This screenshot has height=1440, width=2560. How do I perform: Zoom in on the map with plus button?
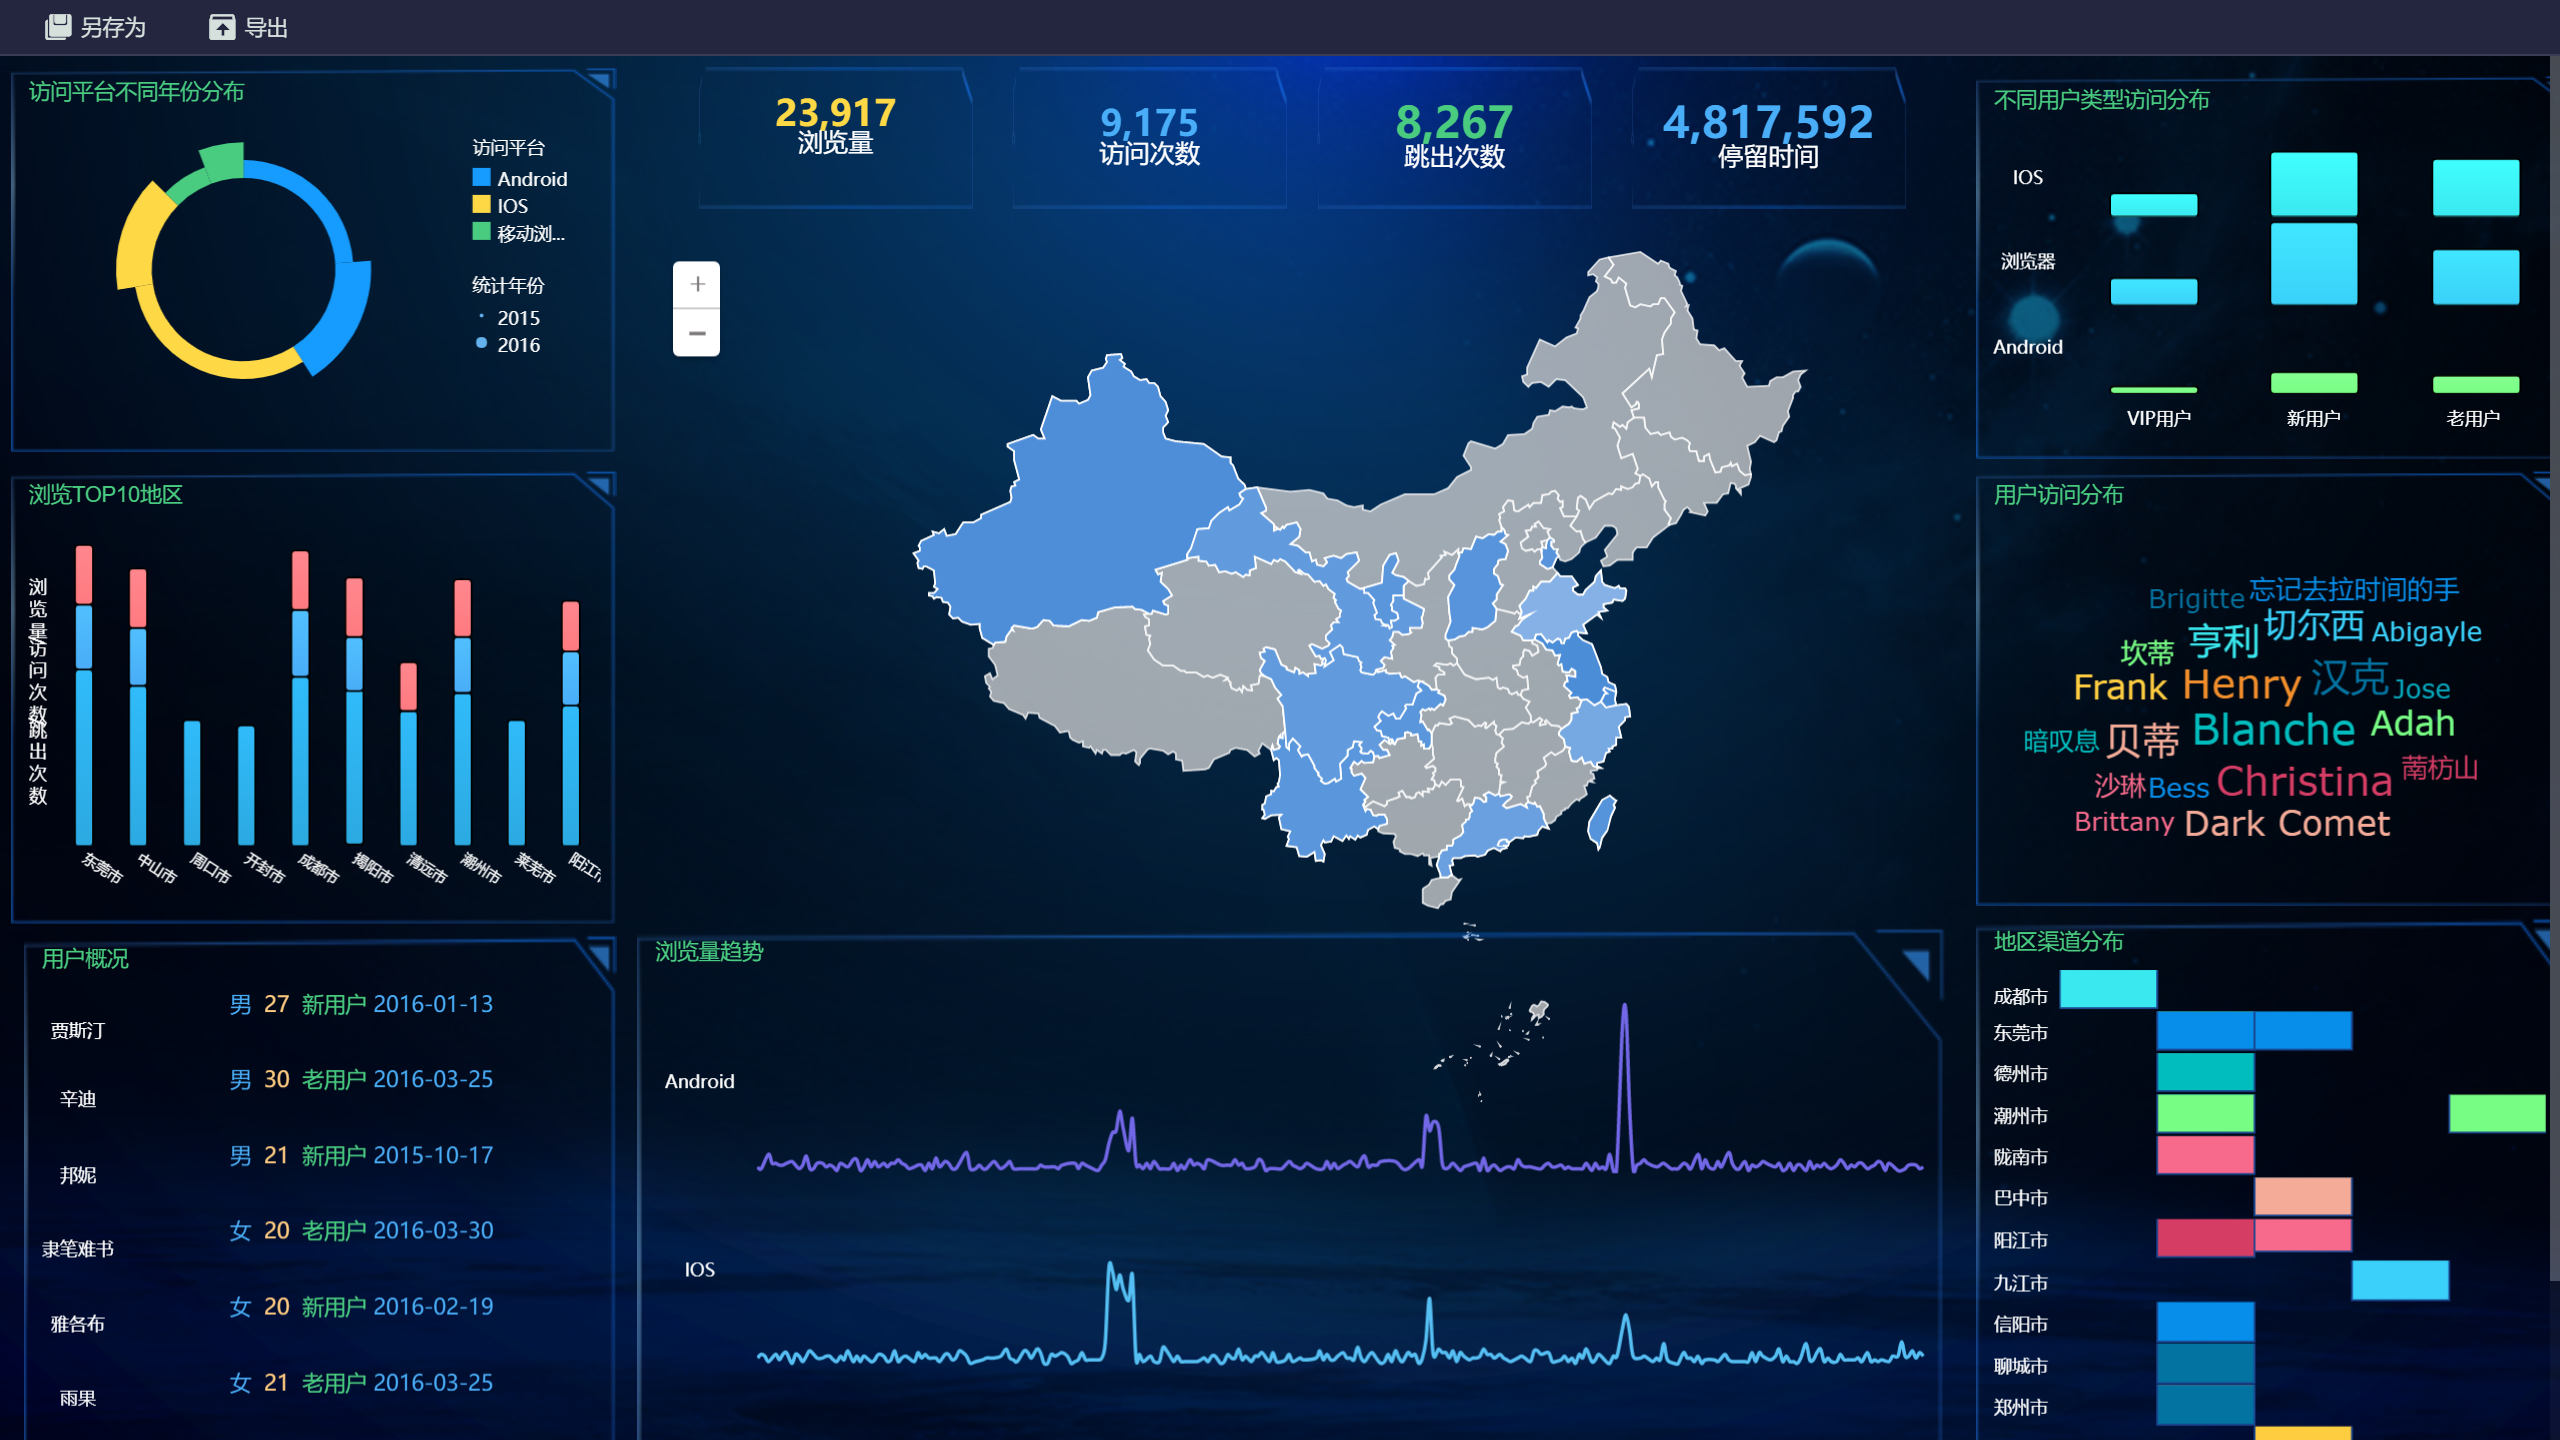point(697,285)
